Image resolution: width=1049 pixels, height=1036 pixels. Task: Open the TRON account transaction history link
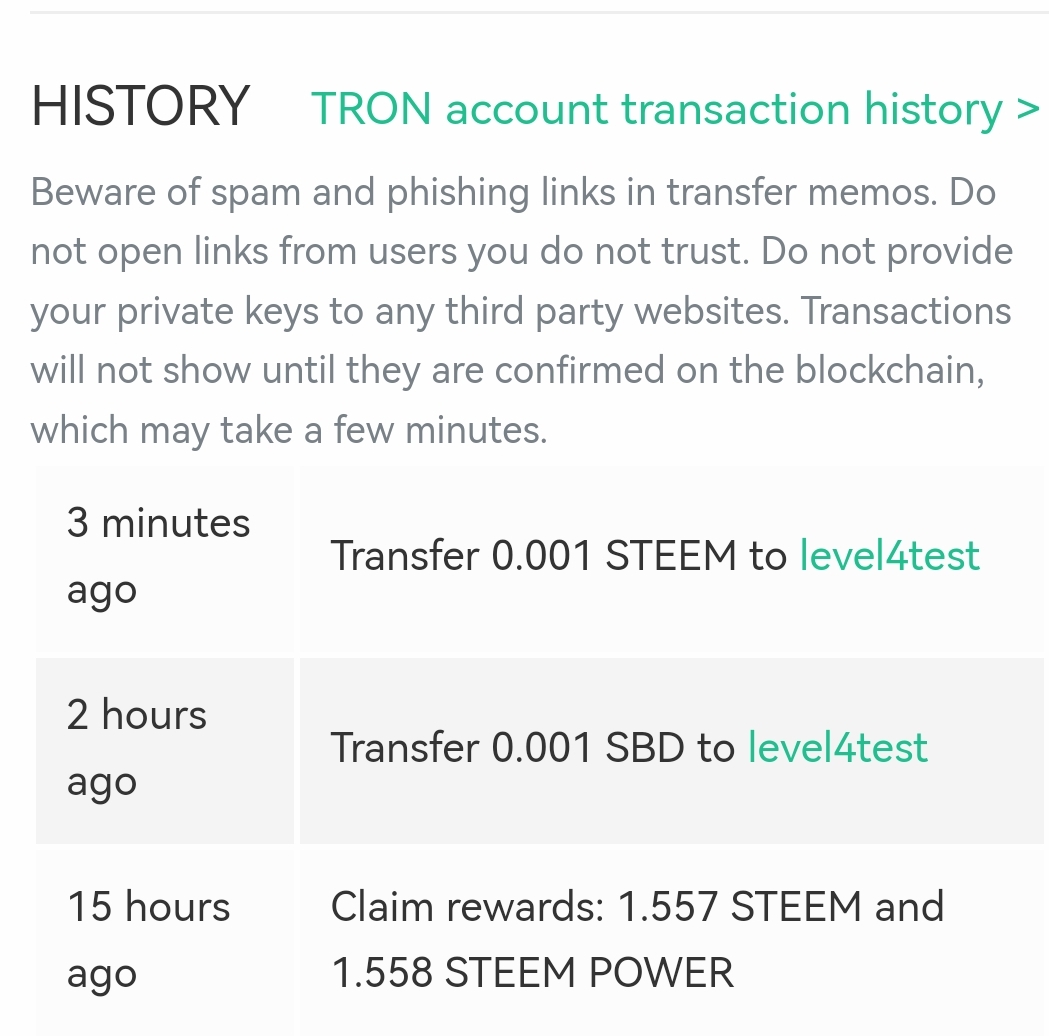tap(656, 108)
